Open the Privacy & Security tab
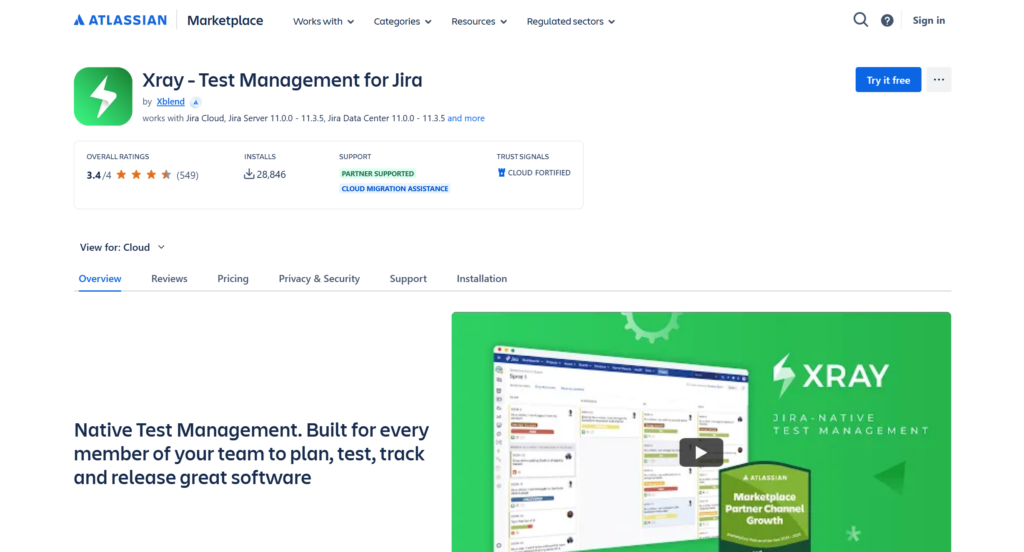 [x=319, y=278]
